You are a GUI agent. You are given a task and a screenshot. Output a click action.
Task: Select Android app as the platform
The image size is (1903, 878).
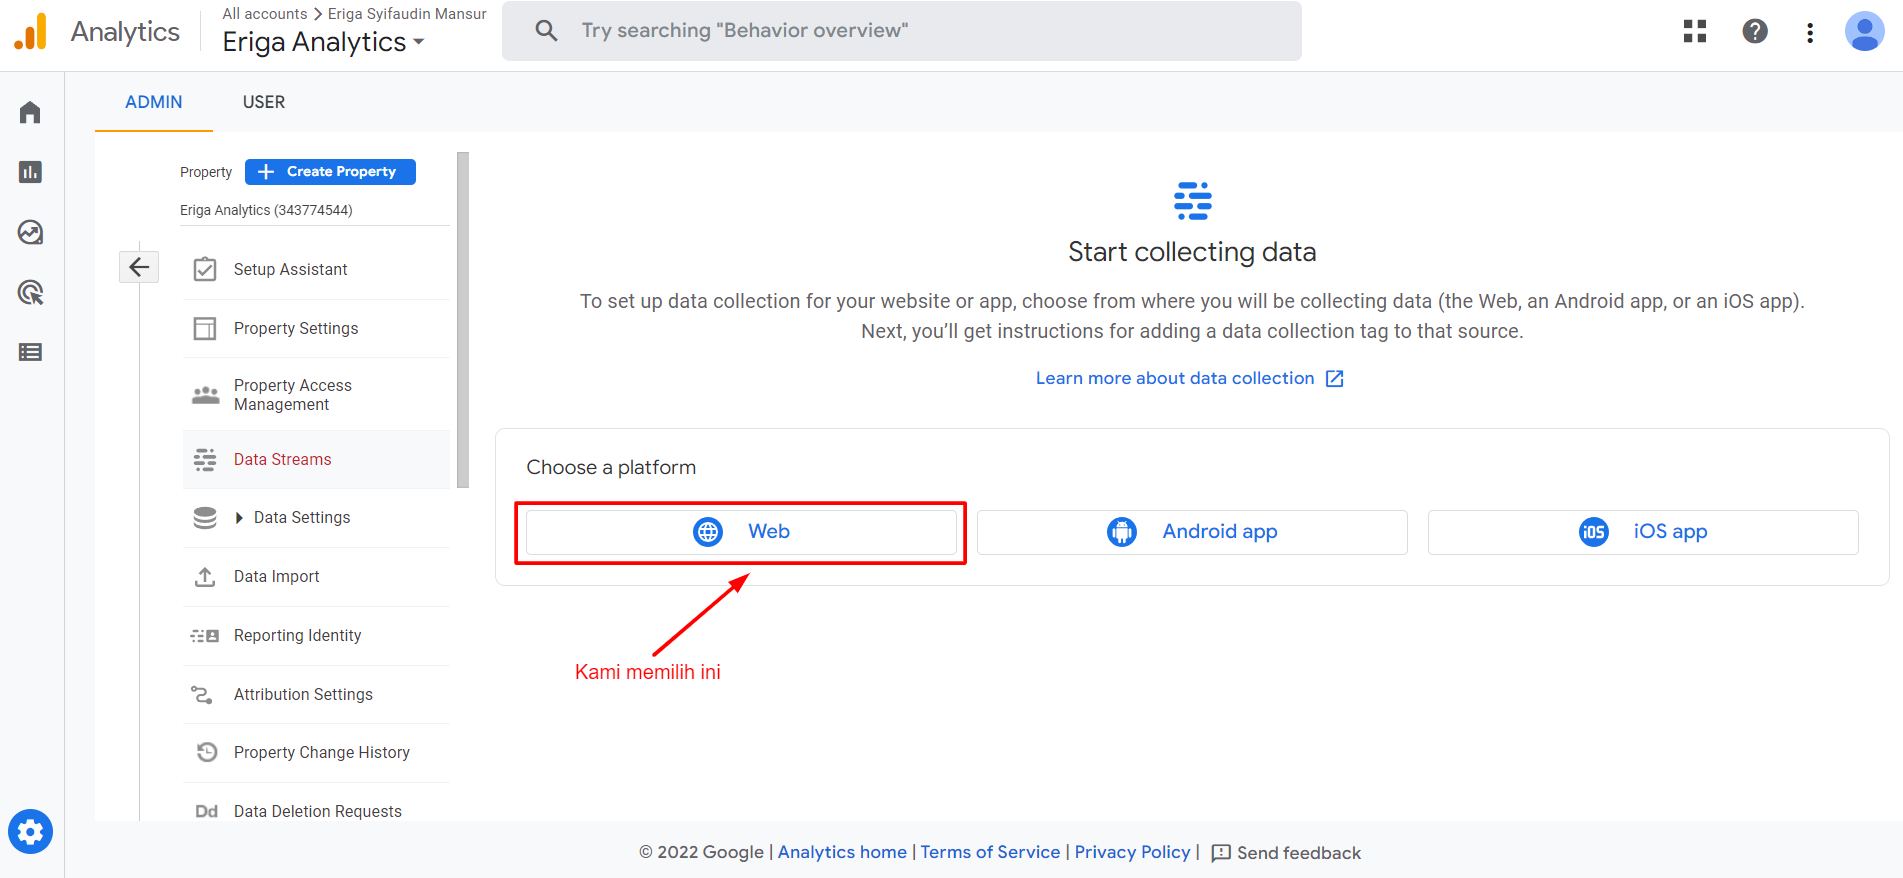coord(1192,531)
